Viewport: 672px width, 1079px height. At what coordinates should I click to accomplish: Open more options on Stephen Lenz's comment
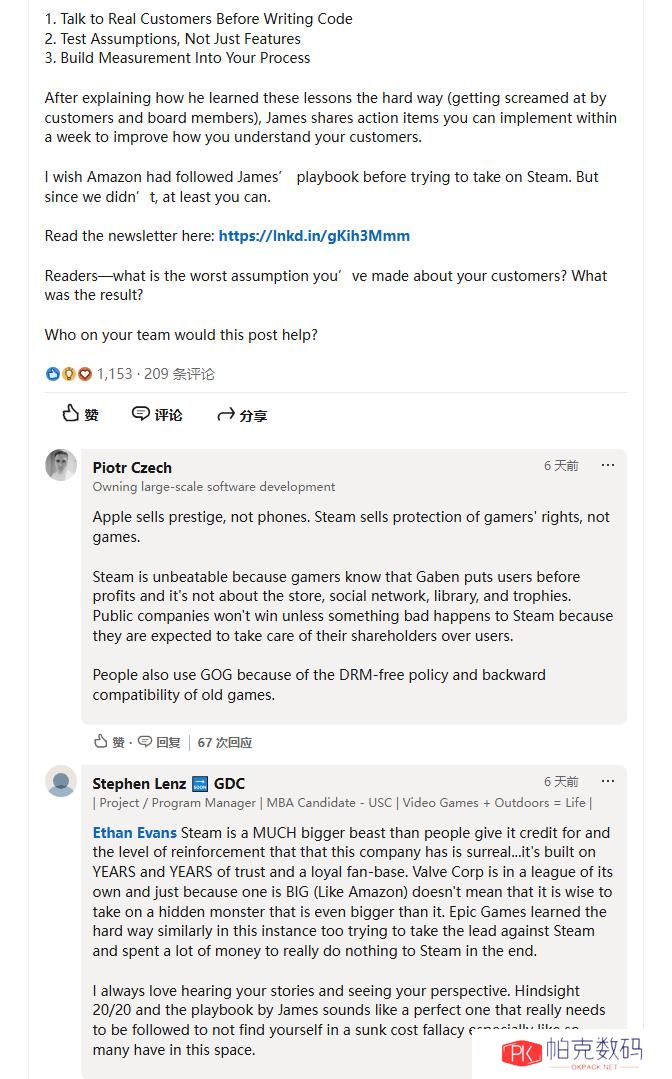(607, 781)
